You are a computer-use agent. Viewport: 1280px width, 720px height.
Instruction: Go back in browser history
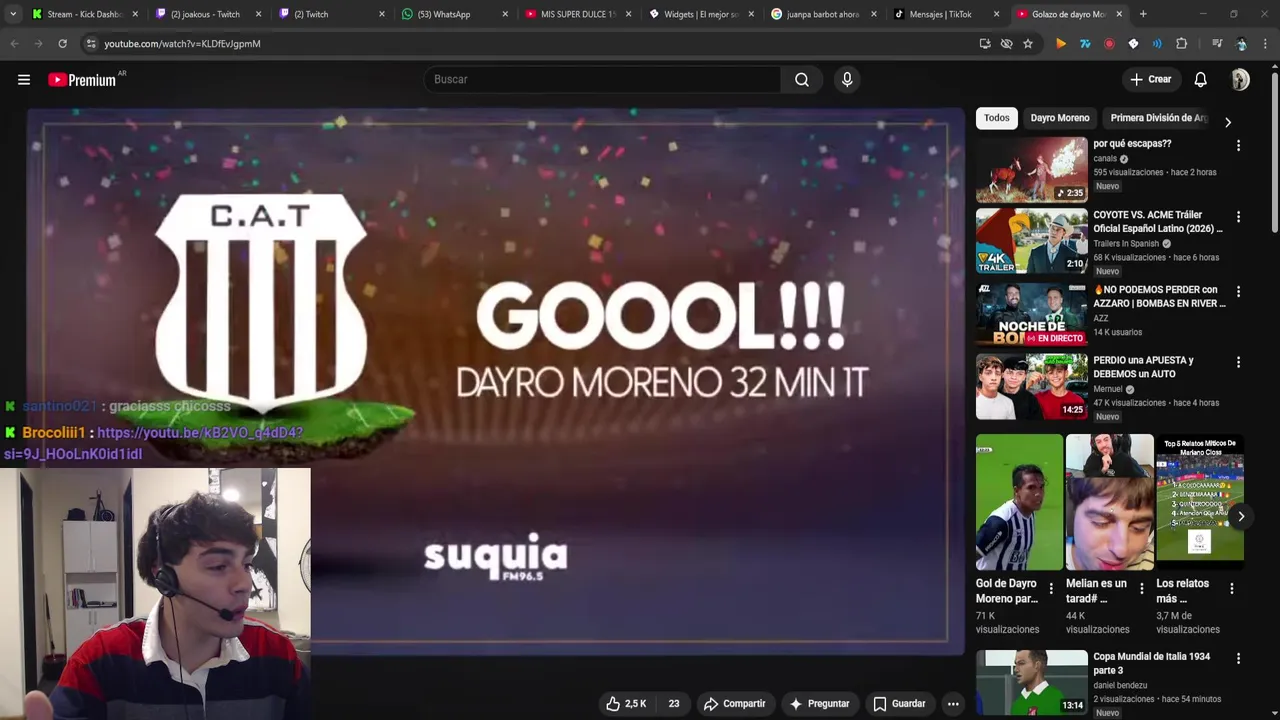point(14,44)
